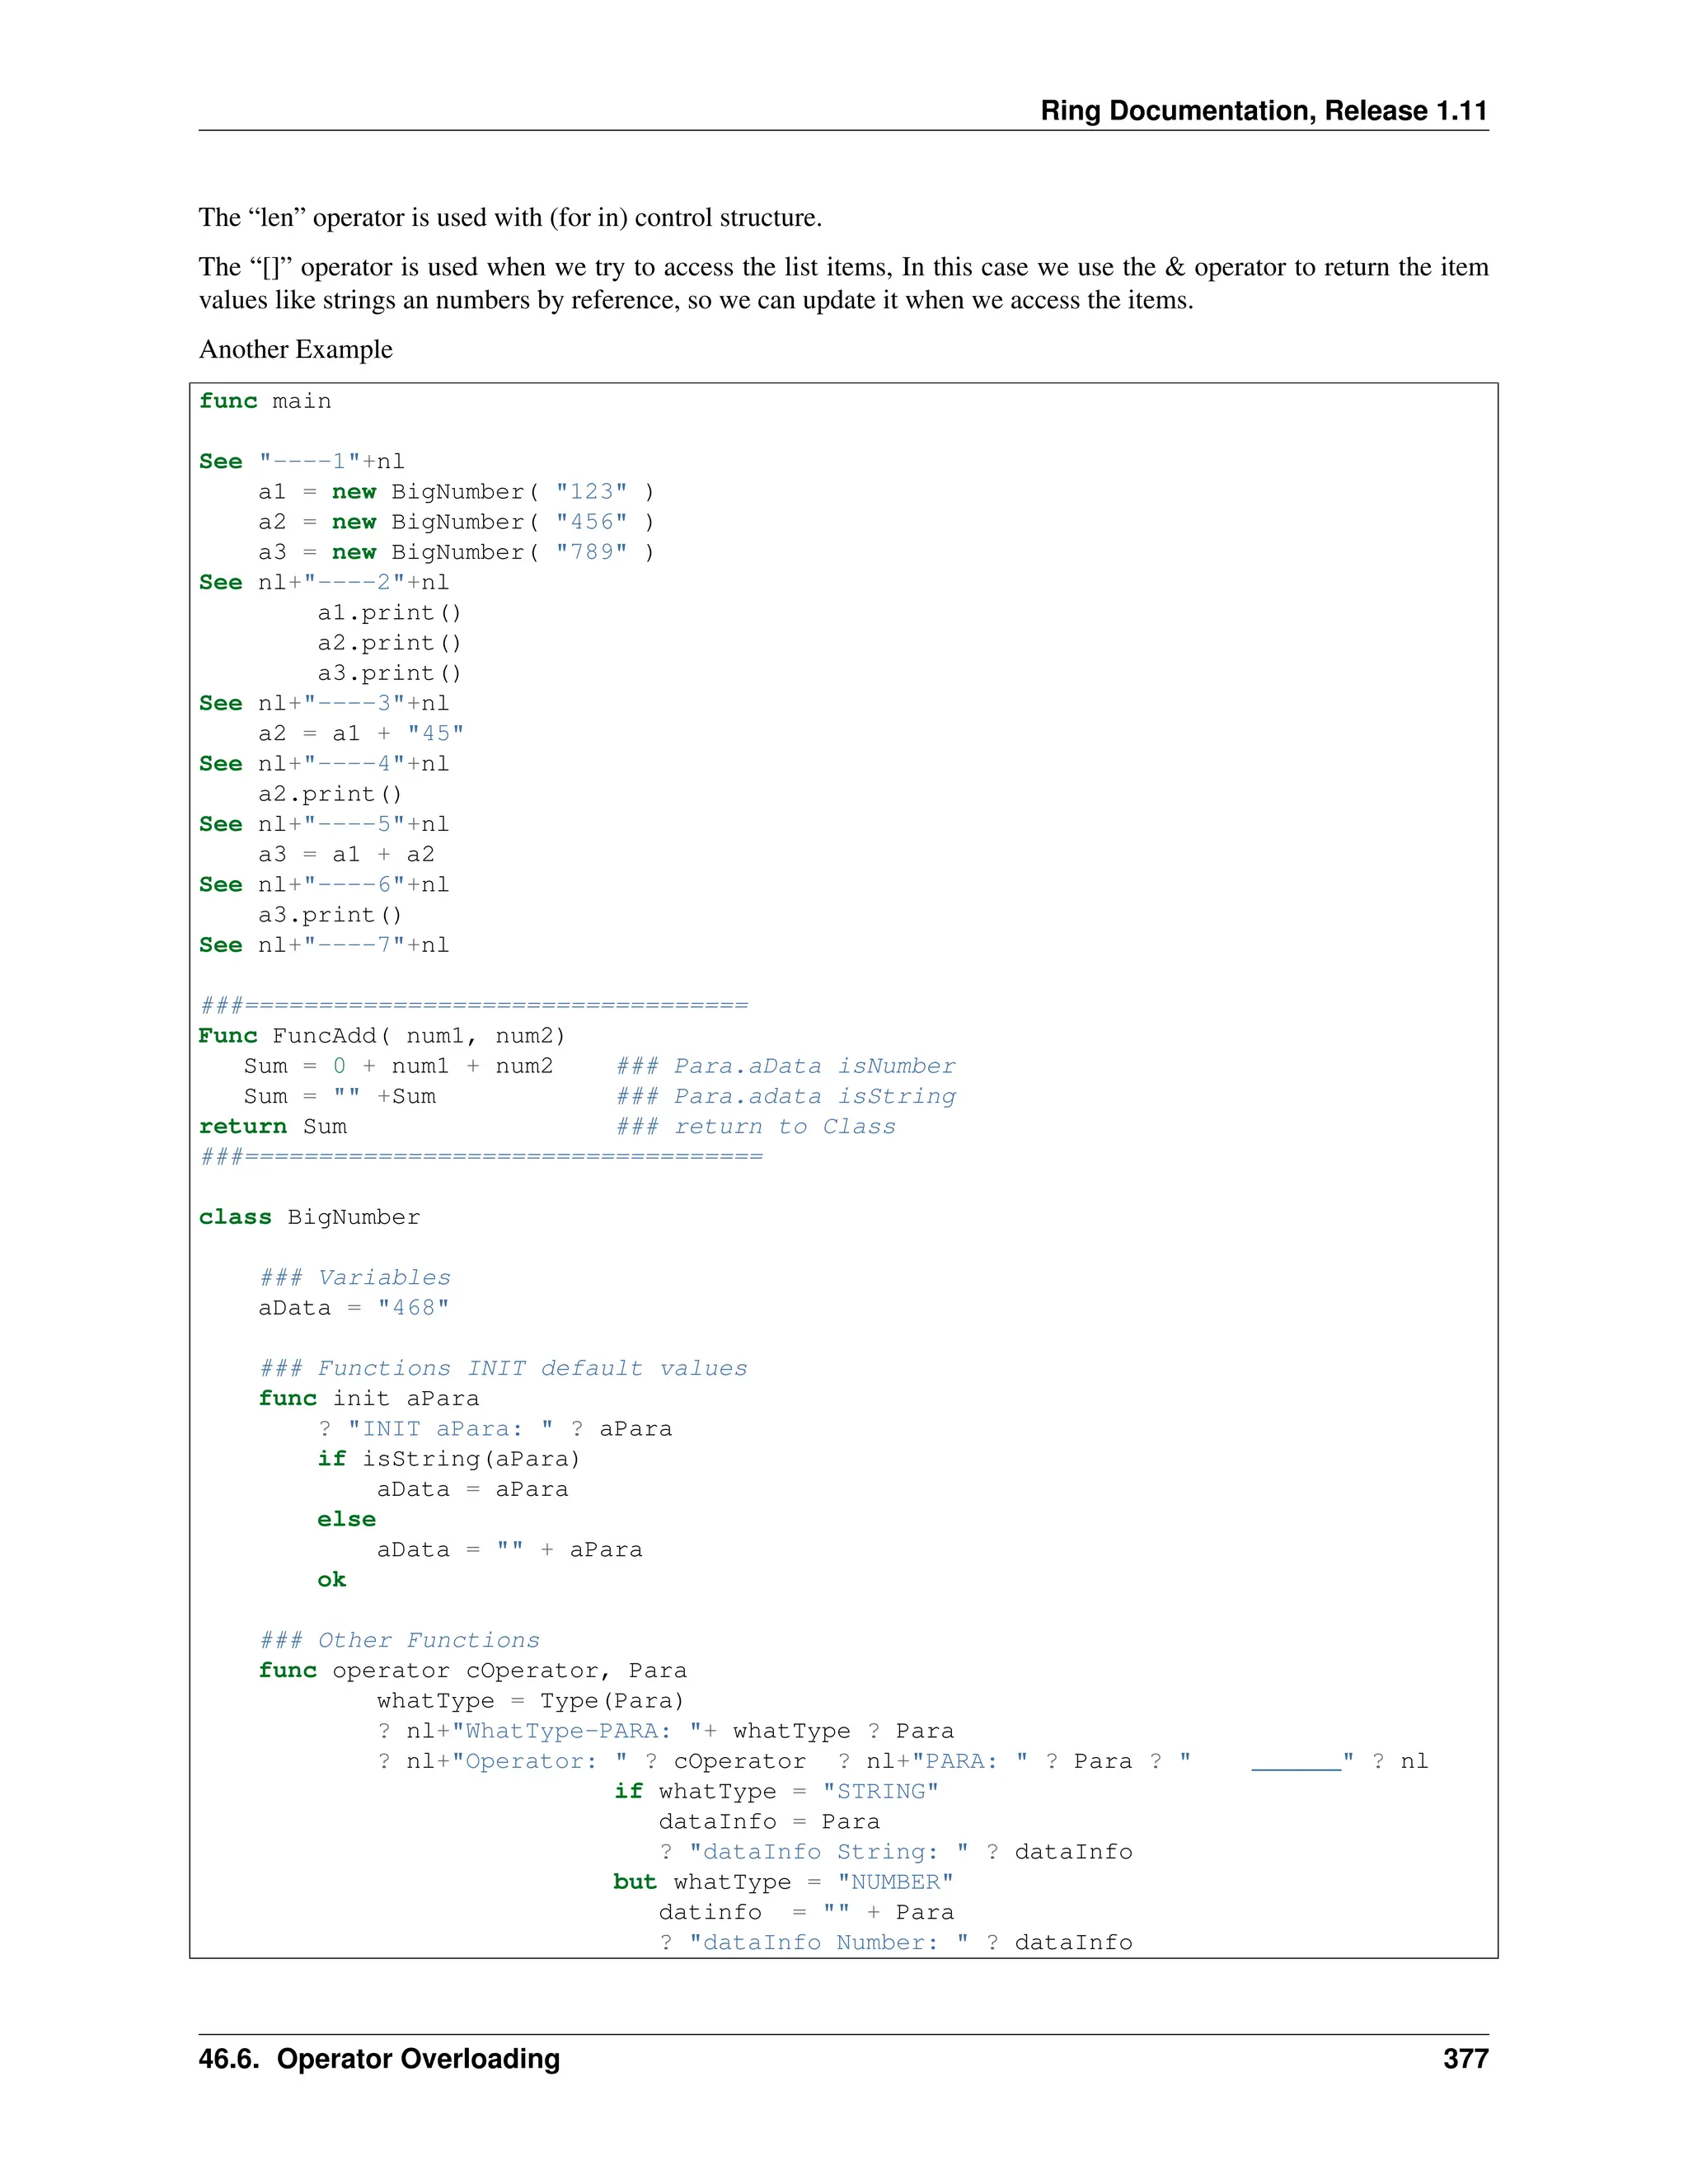Click 'whatType = Type(Para)' line
The width and height of the screenshot is (1688, 2184).
(x=530, y=1700)
